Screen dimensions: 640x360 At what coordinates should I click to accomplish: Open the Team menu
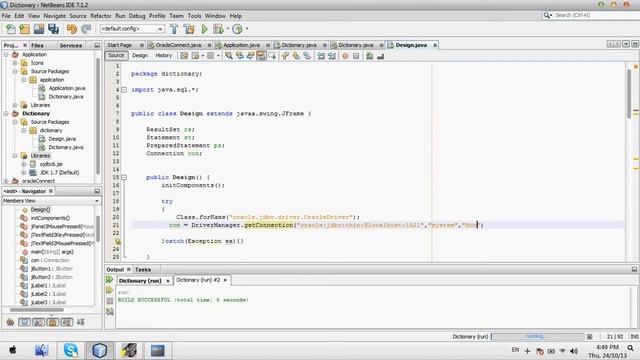(x=176, y=16)
